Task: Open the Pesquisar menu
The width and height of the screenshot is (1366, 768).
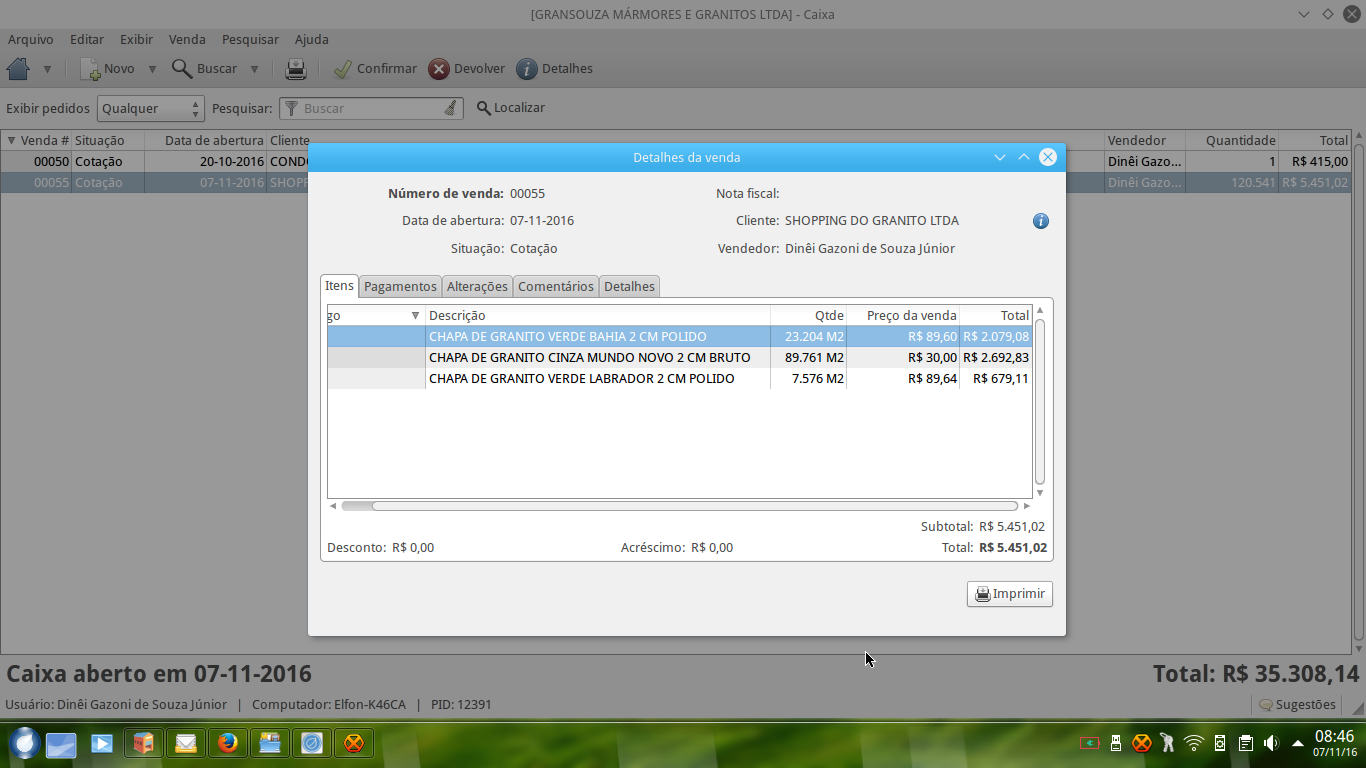Action: coord(250,39)
